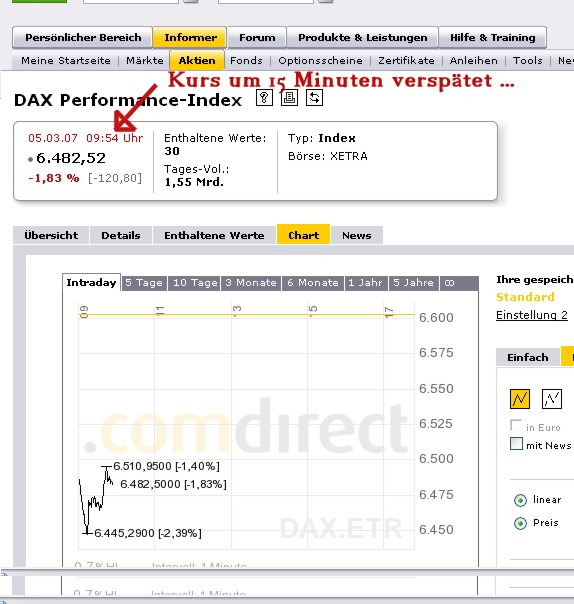The height and width of the screenshot is (604, 574).
Task: Open Hilfe & Training tab
Action: (x=493, y=37)
